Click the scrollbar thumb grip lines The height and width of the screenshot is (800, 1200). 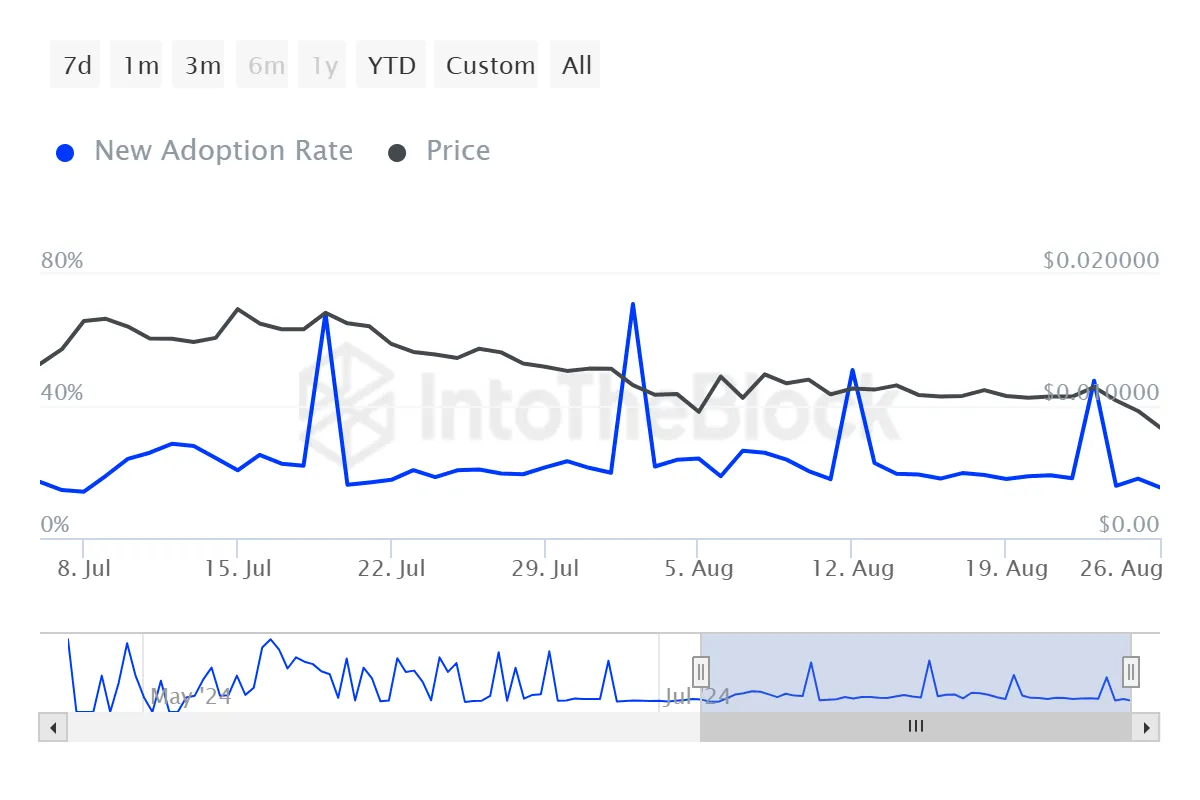(x=915, y=727)
